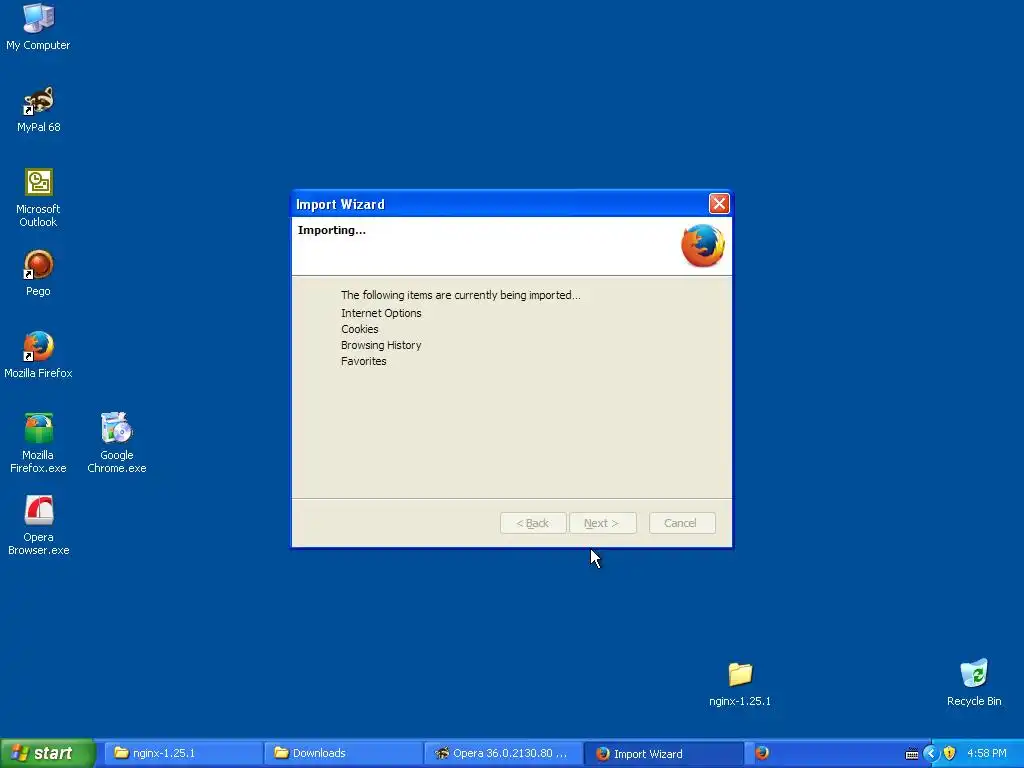Close the Import Wizard dialog
Image resolution: width=1024 pixels, height=768 pixels.
tap(719, 204)
